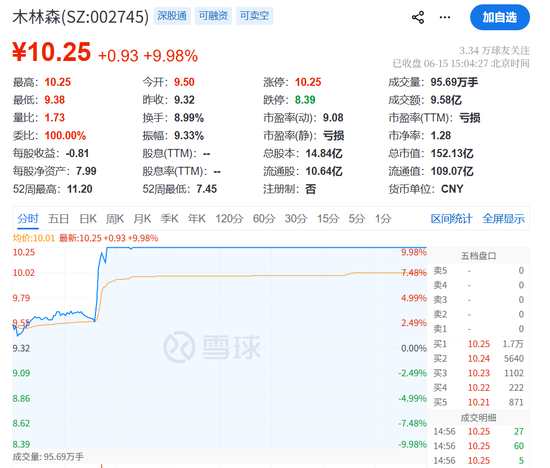The width and height of the screenshot is (550, 468).
Task: Select the 分时 chart tab
Action: click(x=28, y=219)
